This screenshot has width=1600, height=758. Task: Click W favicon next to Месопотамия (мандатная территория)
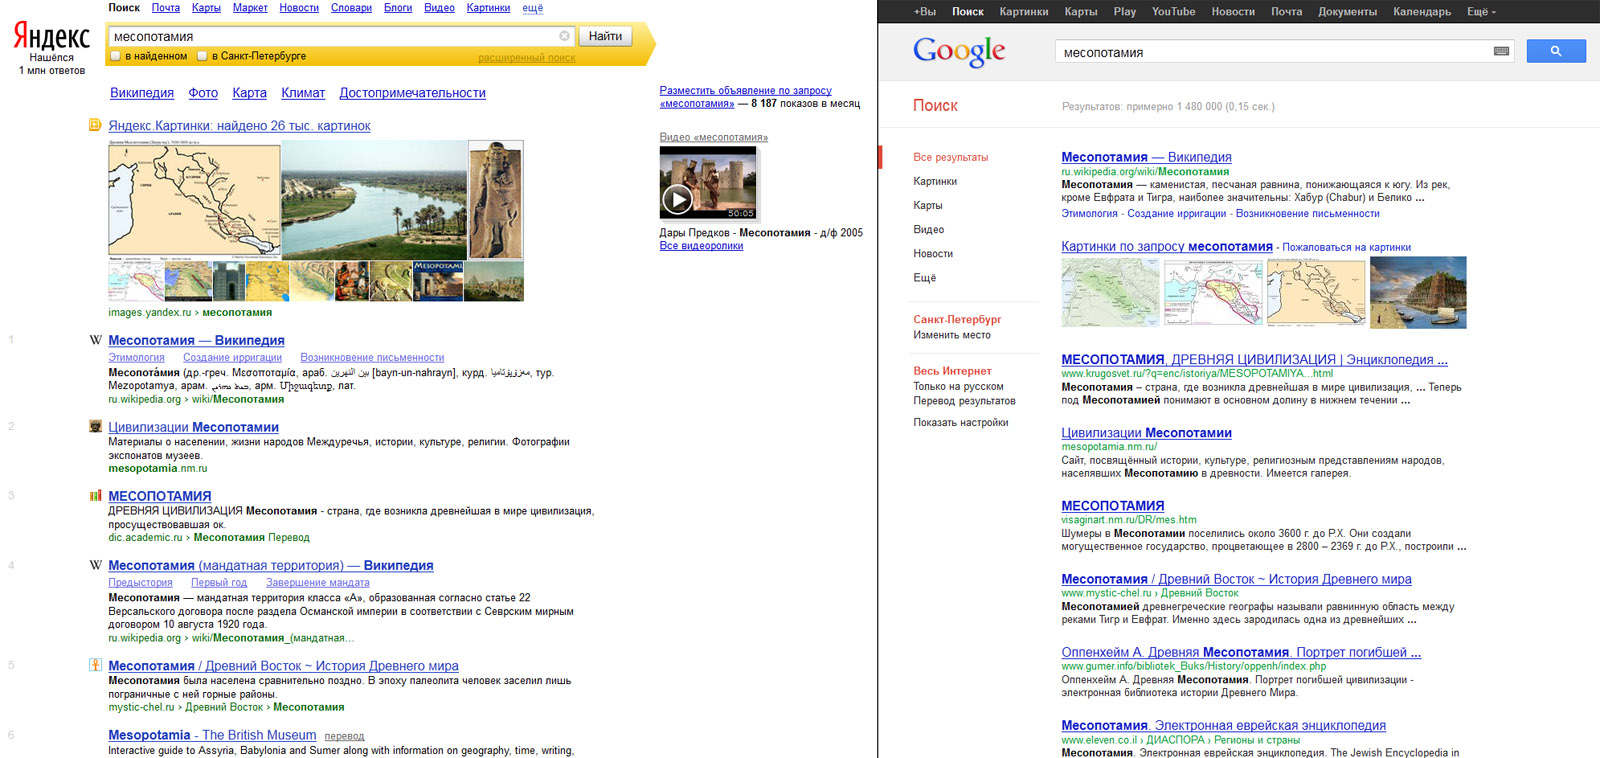96,565
